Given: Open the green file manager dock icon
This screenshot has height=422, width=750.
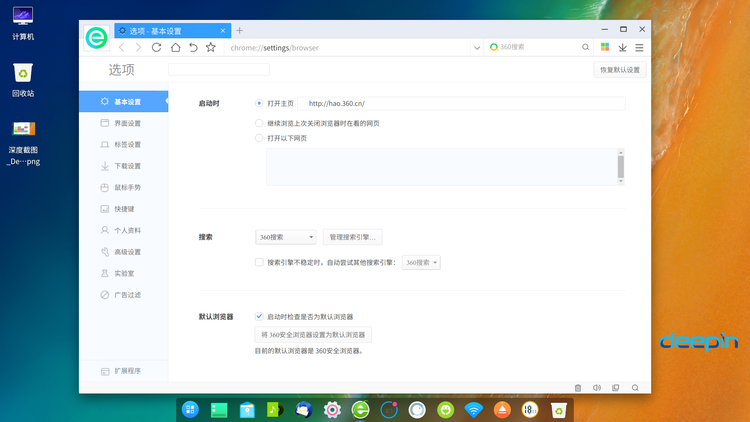Looking at the screenshot, I should [x=219, y=410].
